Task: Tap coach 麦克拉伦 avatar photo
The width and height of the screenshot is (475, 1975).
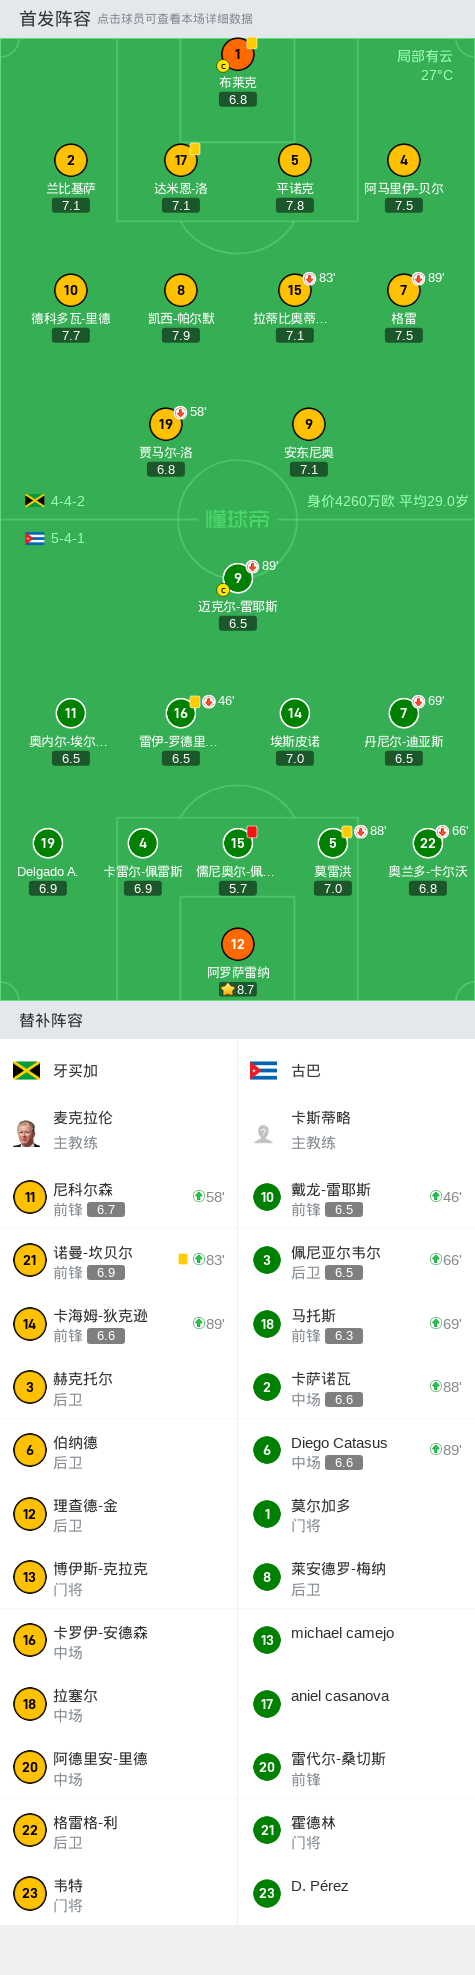Action: tap(26, 1131)
